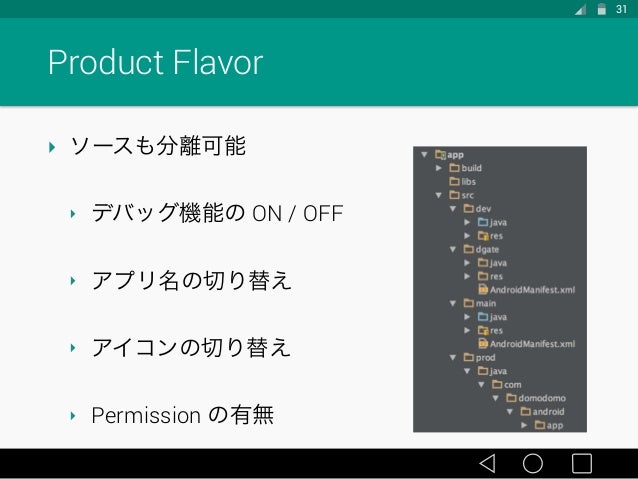Click the blue java folder icon under main
Image resolution: width=638 pixels, height=479 pixels.
click(x=483, y=317)
